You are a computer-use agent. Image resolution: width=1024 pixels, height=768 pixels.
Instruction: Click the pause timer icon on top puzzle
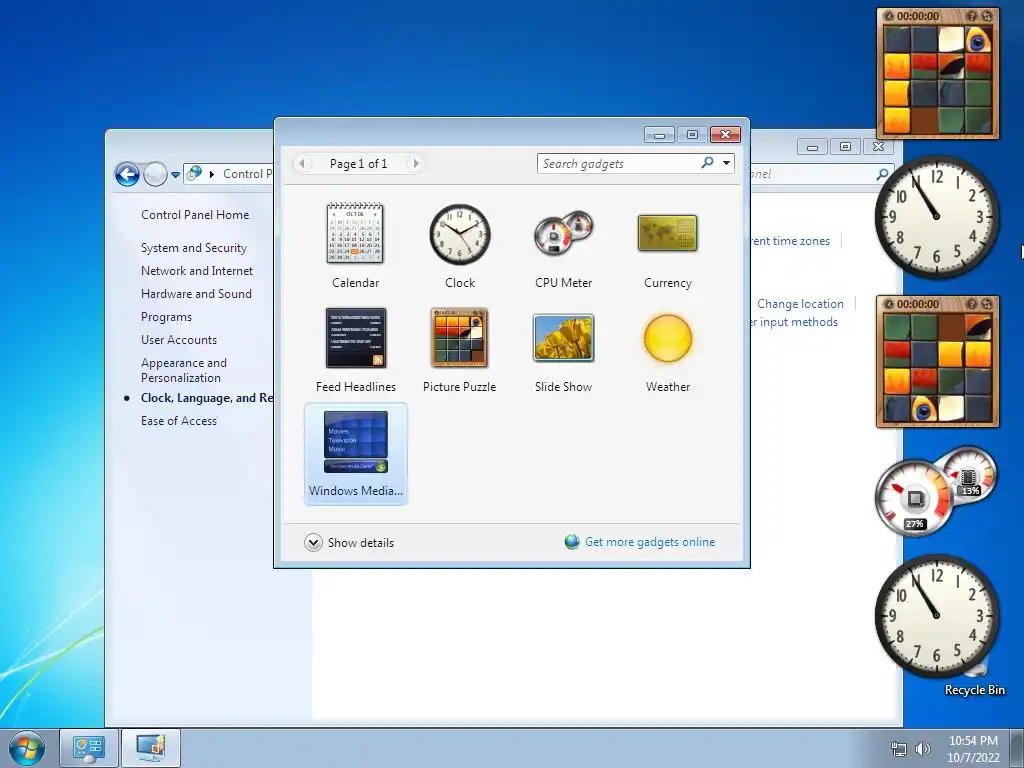(889, 16)
